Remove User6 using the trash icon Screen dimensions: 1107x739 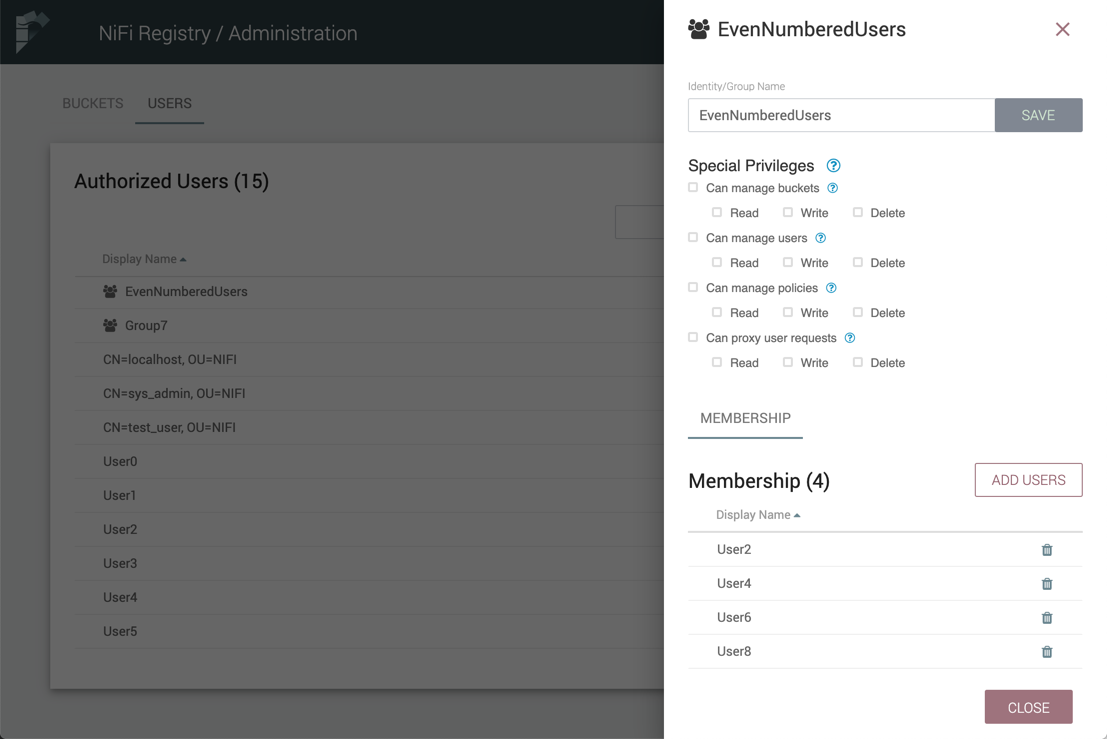1047,618
